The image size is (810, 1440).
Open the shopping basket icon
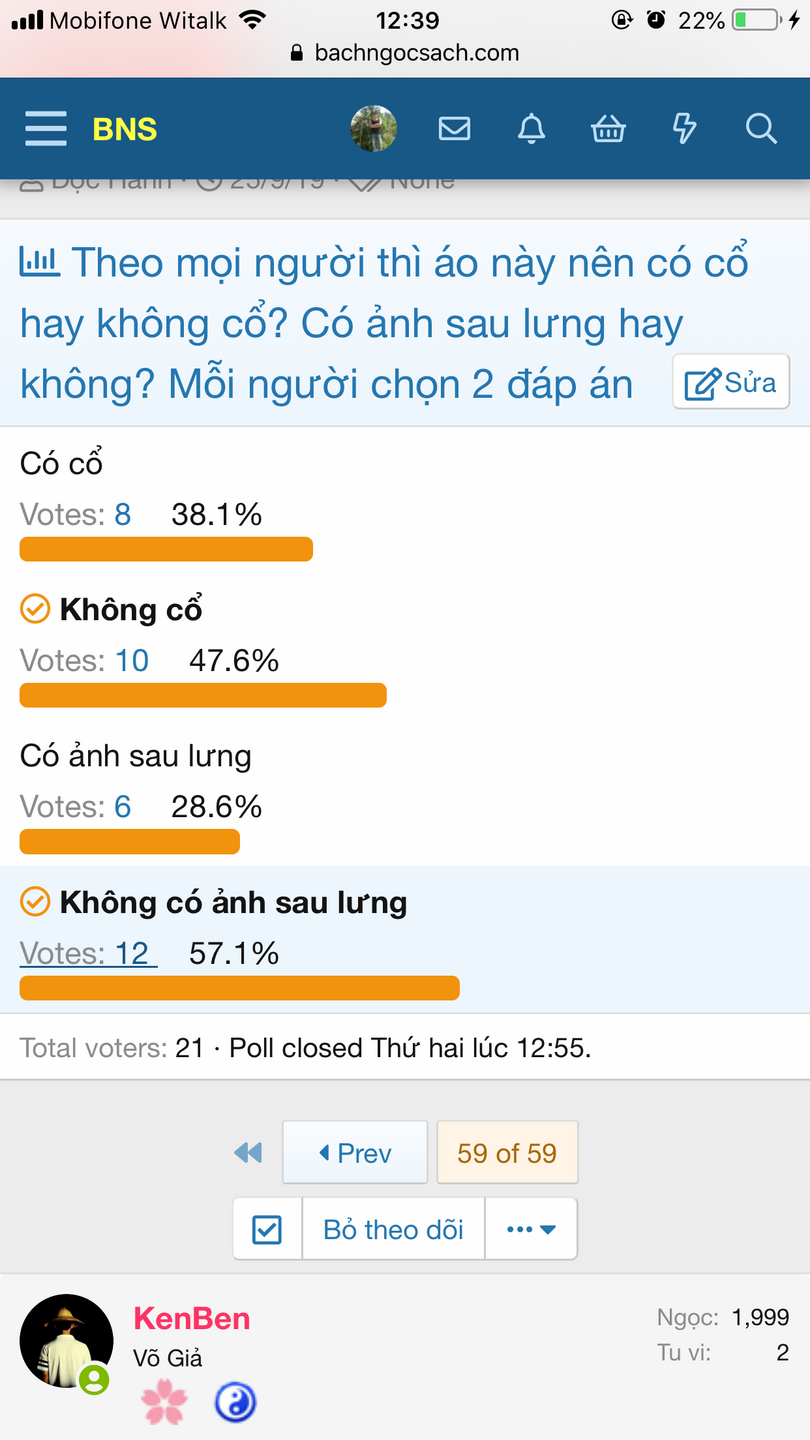(608, 129)
